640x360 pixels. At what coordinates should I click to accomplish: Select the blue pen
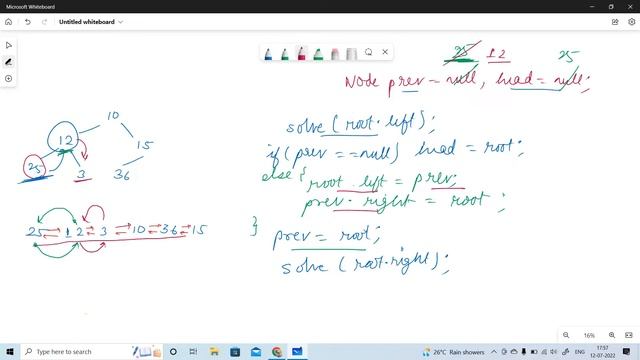[x=268, y=53]
